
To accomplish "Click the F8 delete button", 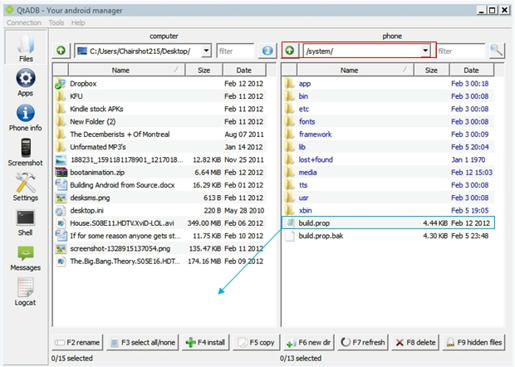I will click(x=415, y=342).
